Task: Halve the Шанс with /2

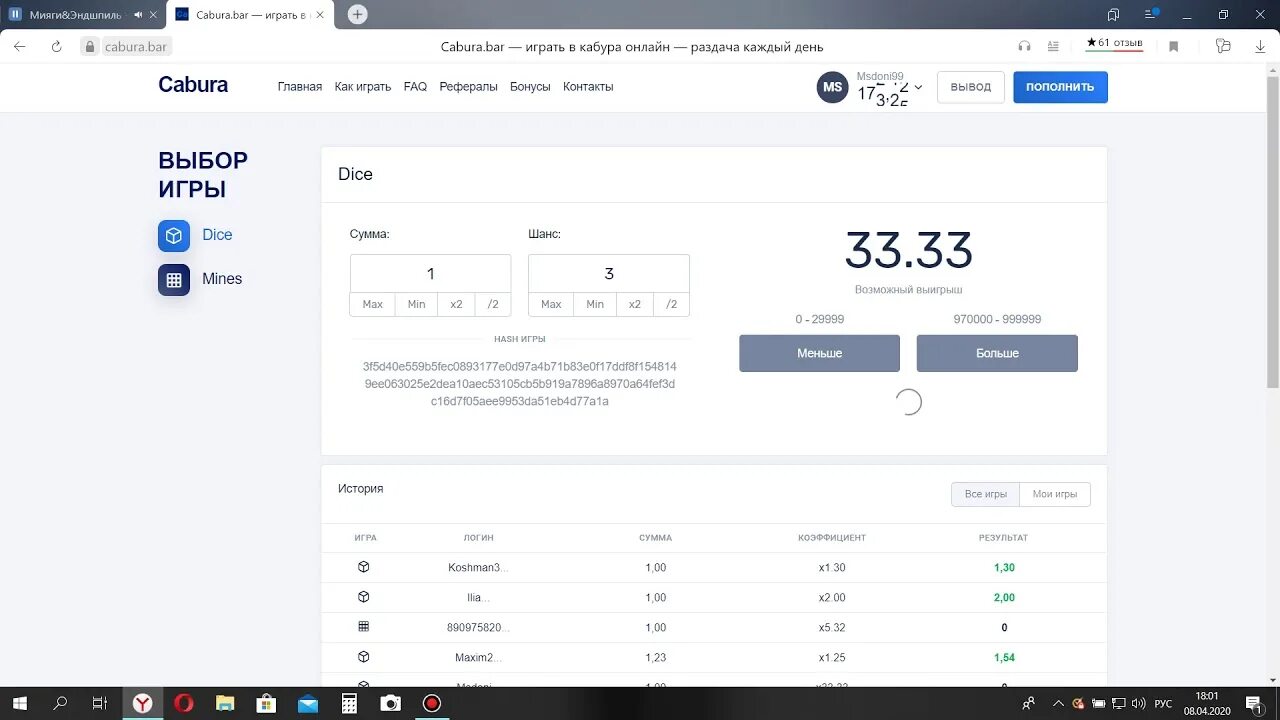Action: tap(671, 304)
